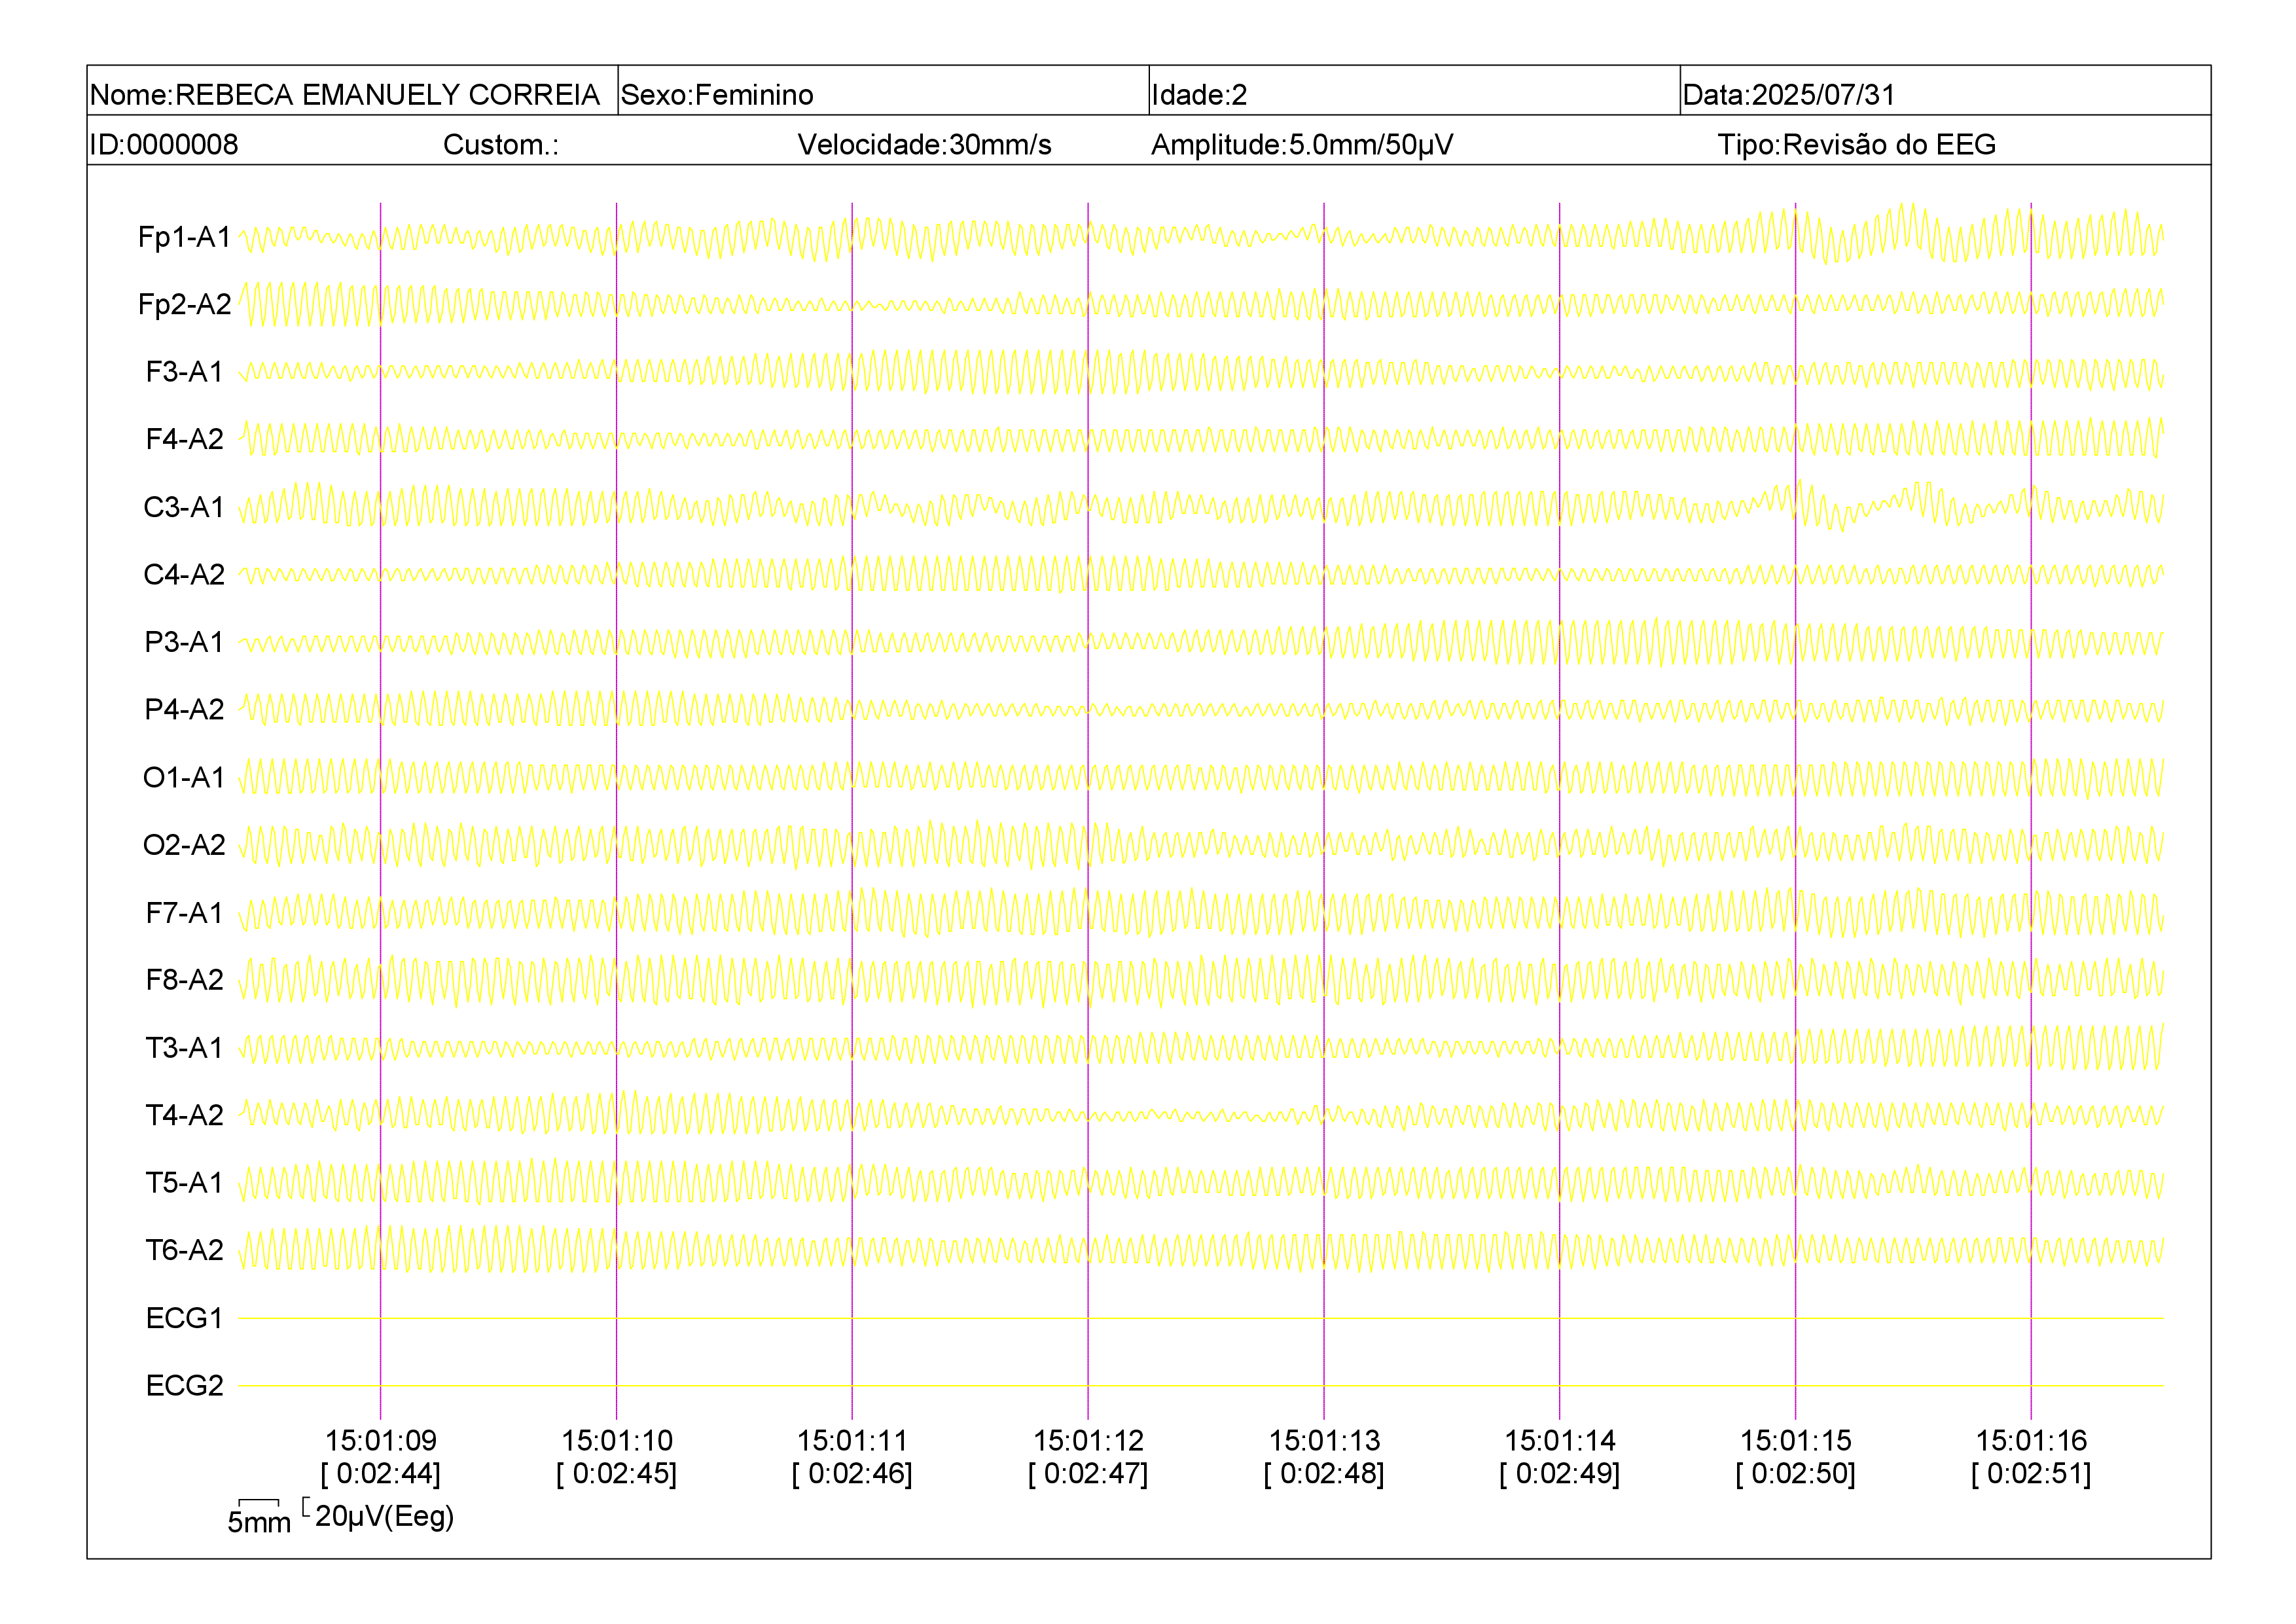Select the T6-A2 channel label
This screenshot has width=2296, height=1624.
pos(184,1250)
